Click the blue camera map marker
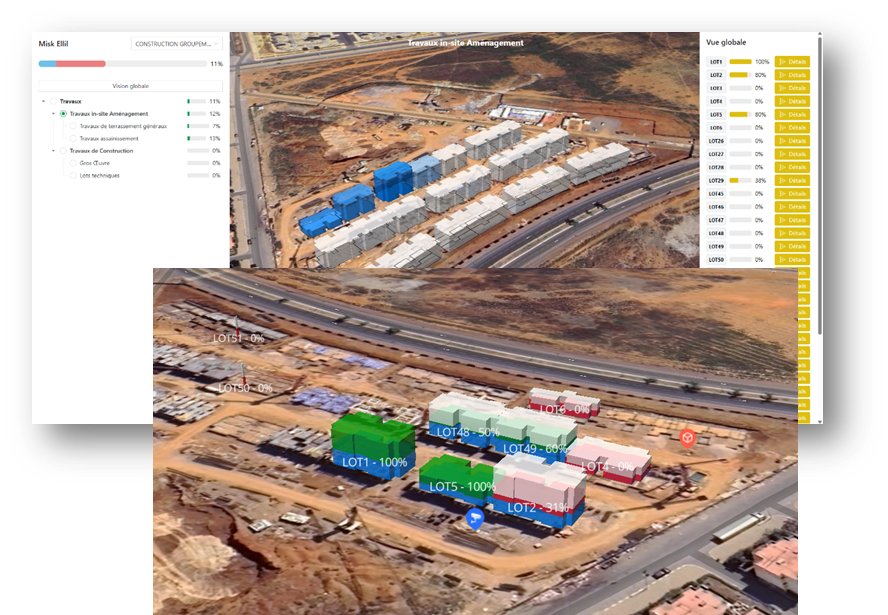Image resolution: width=888 pixels, height=615 pixels. point(475,517)
